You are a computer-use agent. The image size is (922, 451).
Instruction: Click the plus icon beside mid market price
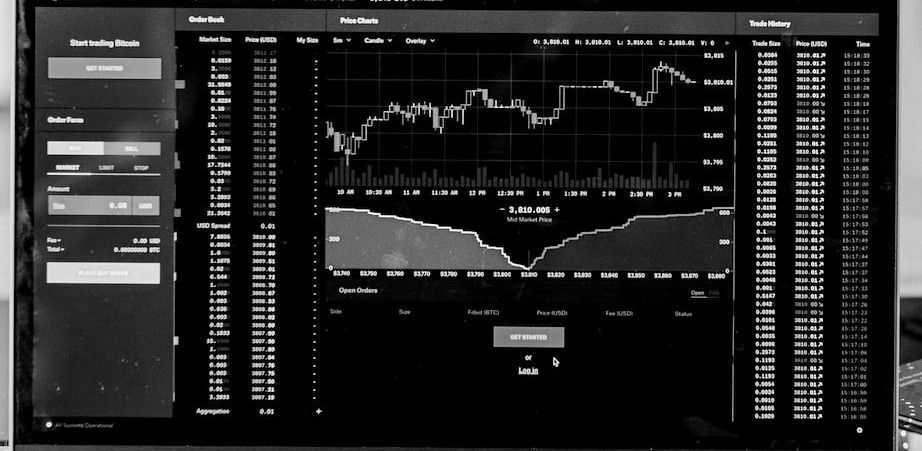[557, 209]
